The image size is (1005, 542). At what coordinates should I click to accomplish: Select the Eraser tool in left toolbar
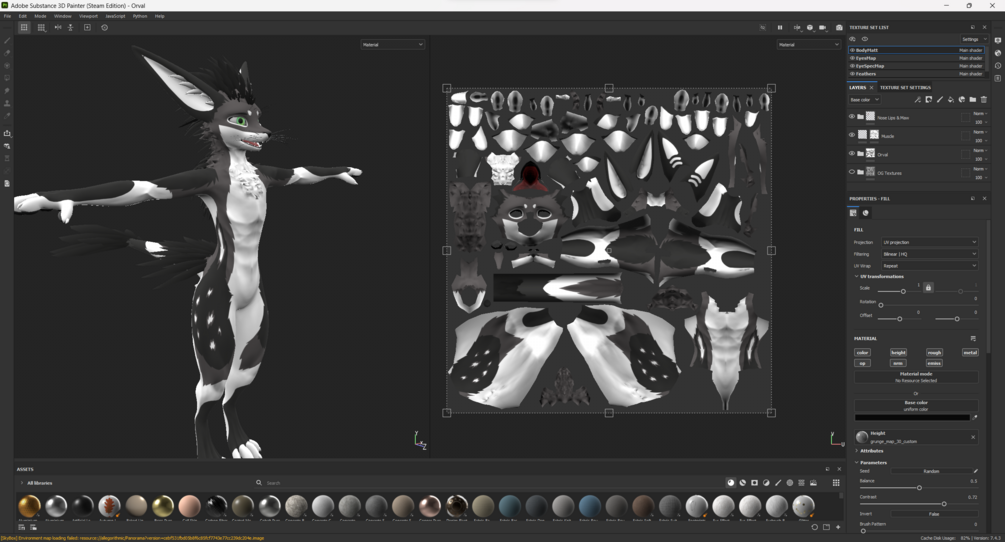(7, 53)
